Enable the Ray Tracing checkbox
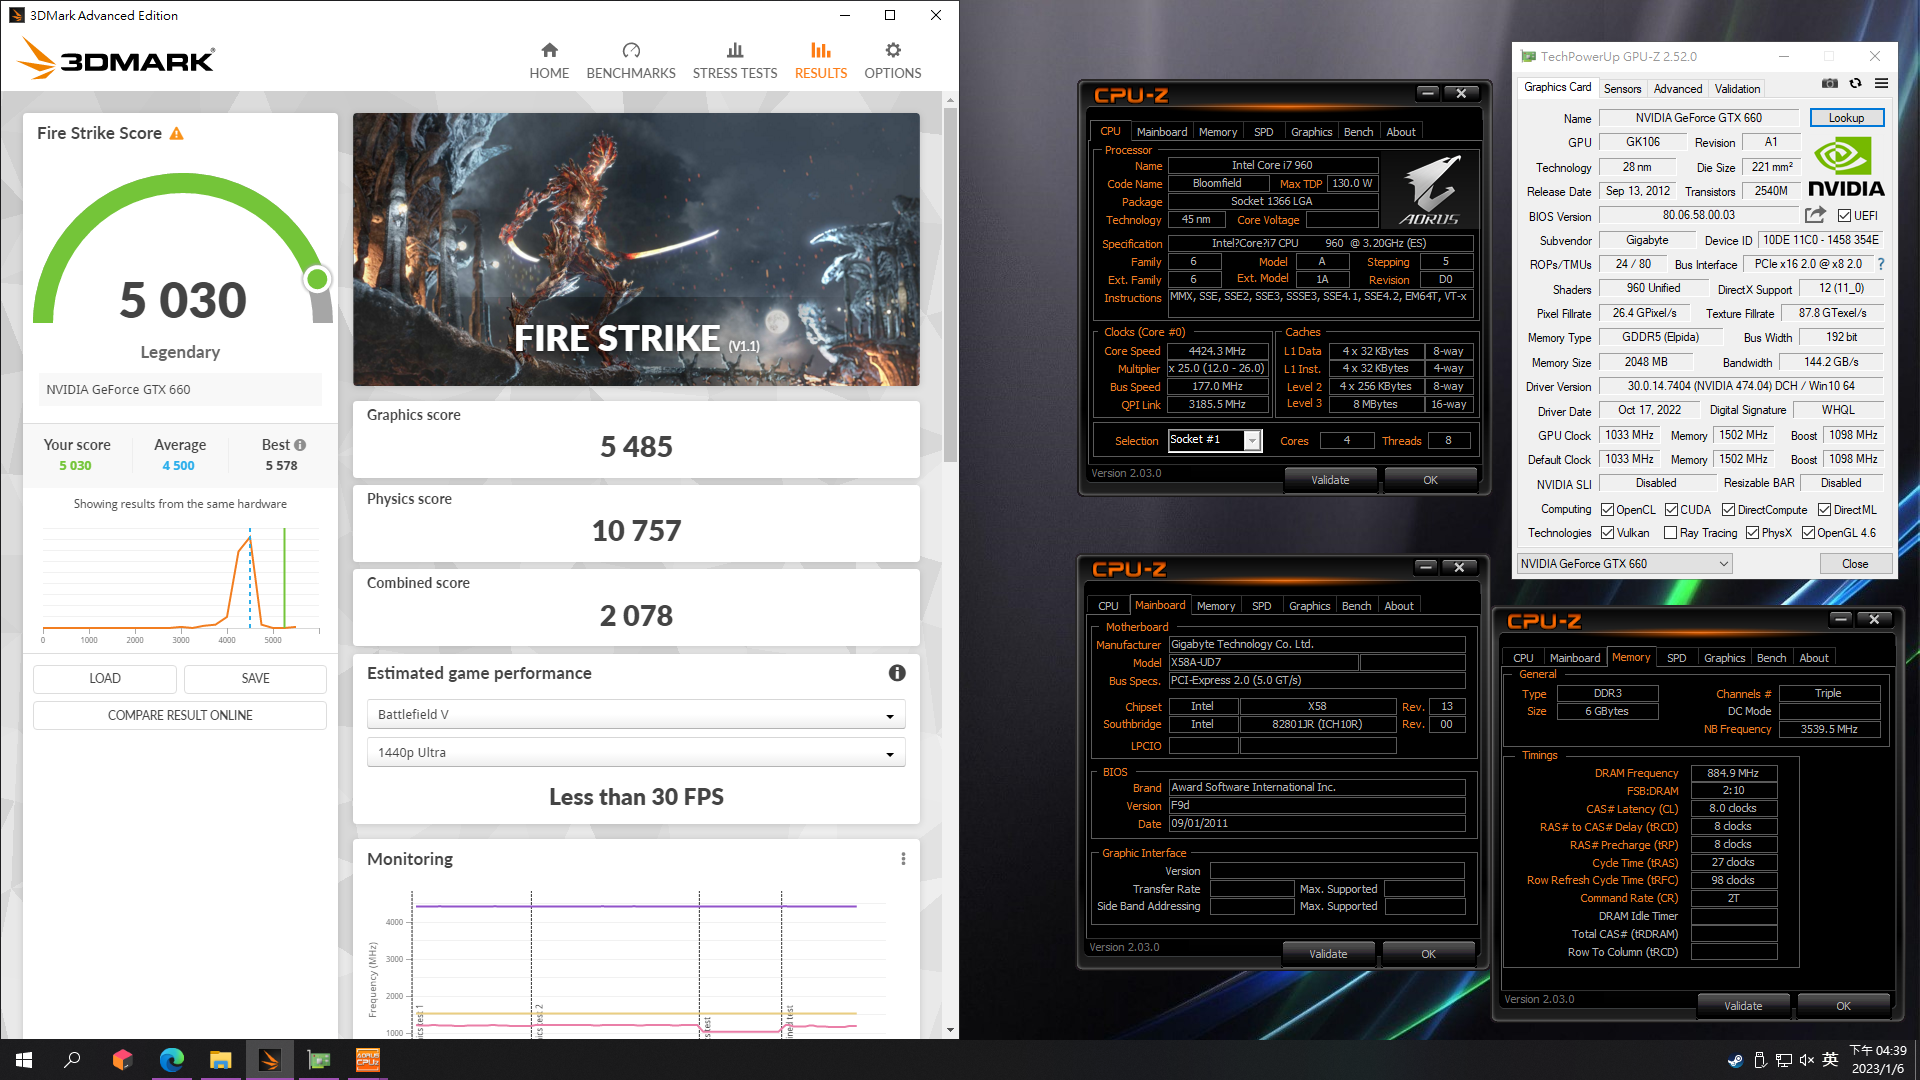This screenshot has width=1920, height=1080. [1670, 533]
